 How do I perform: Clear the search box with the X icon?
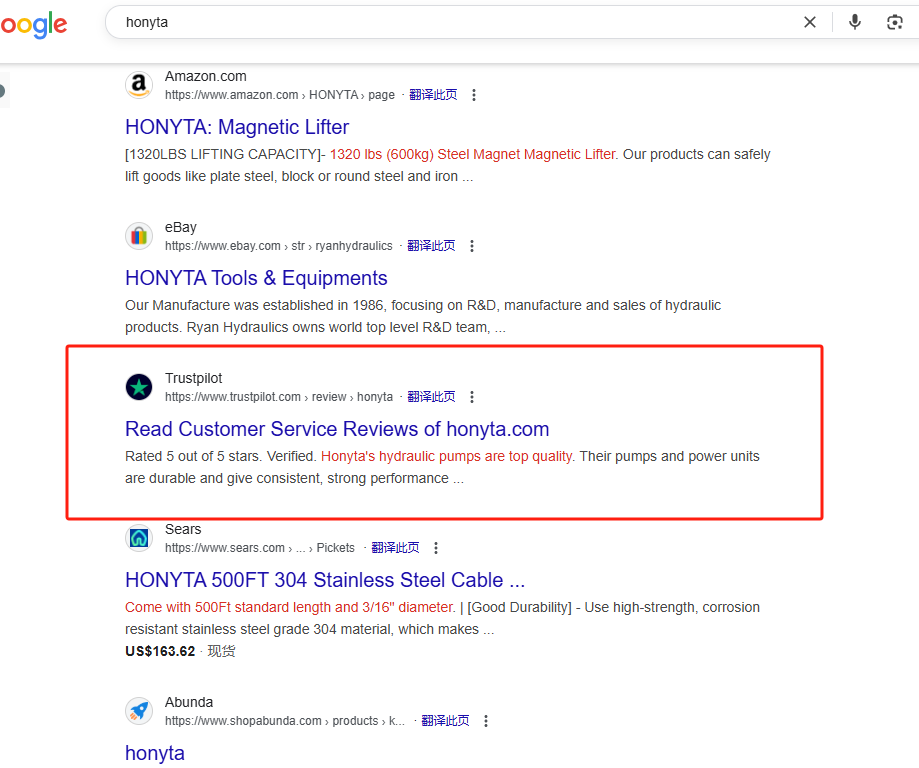[809, 22]
